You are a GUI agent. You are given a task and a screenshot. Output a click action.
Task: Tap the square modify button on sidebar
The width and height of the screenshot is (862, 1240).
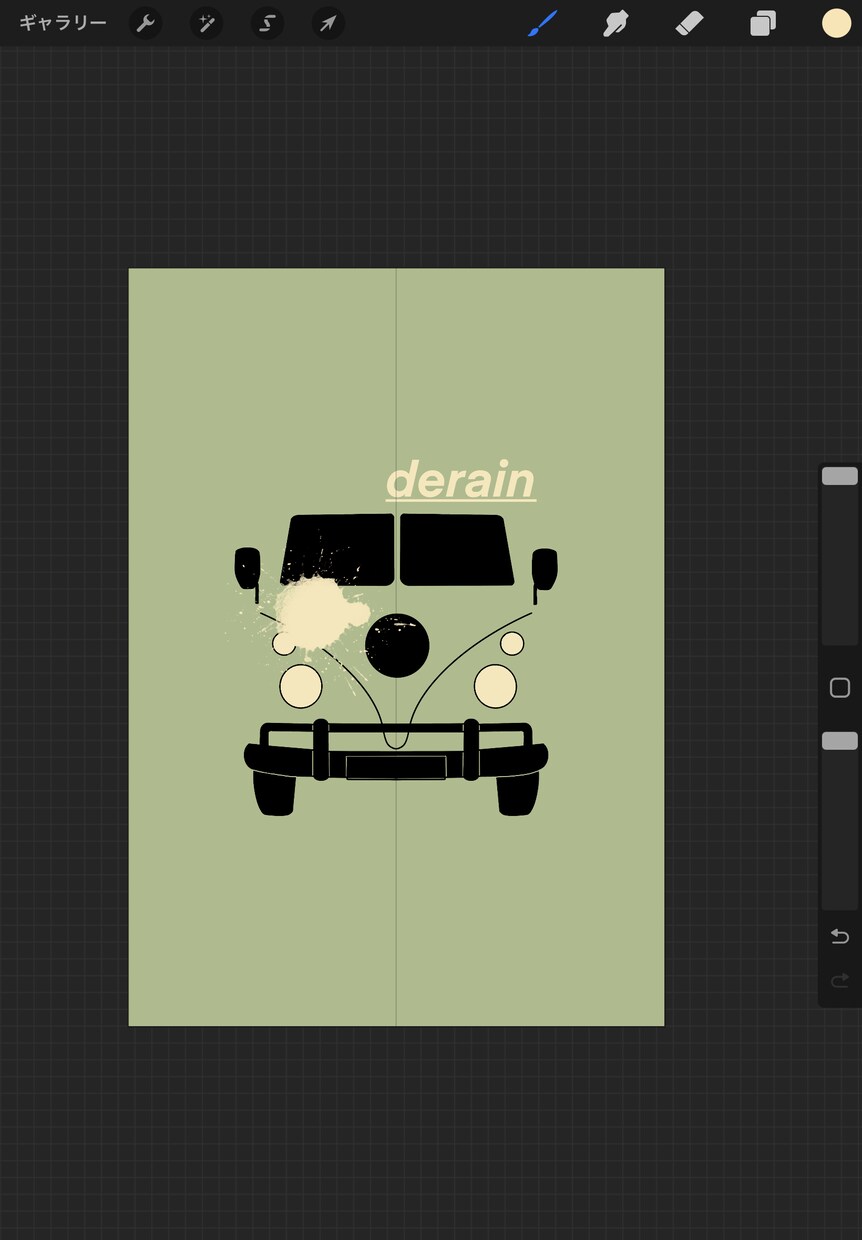tap(840, 688)
